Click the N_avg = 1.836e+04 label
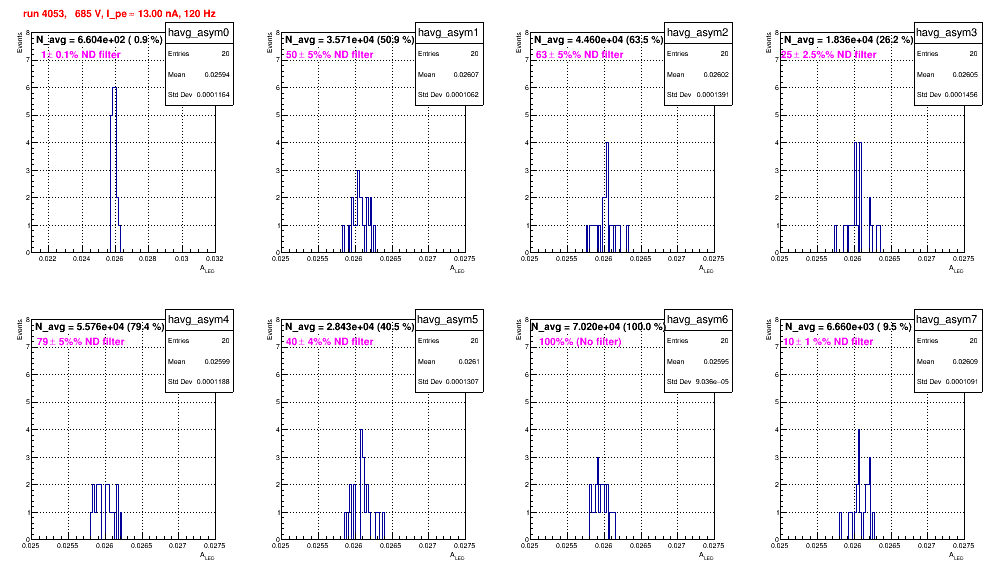The width and height of the screenshot is (998, 574). (x=848, y=39)
